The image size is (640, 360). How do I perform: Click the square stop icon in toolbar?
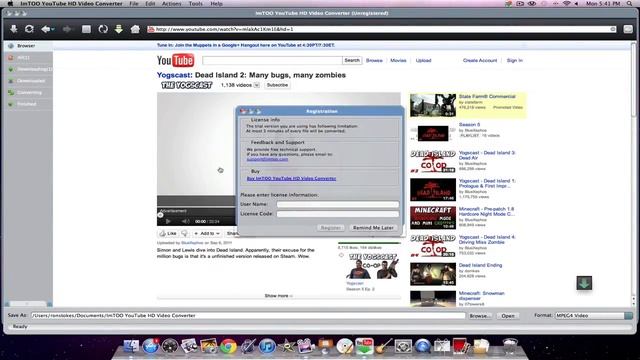(86, 29)
